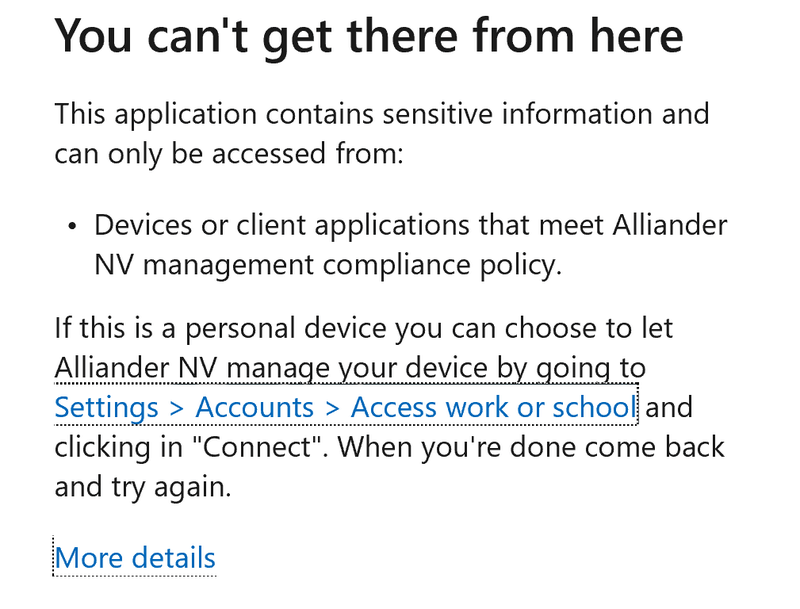
Task: Click "can only be accessed from:" text
Action: point(228,154)
